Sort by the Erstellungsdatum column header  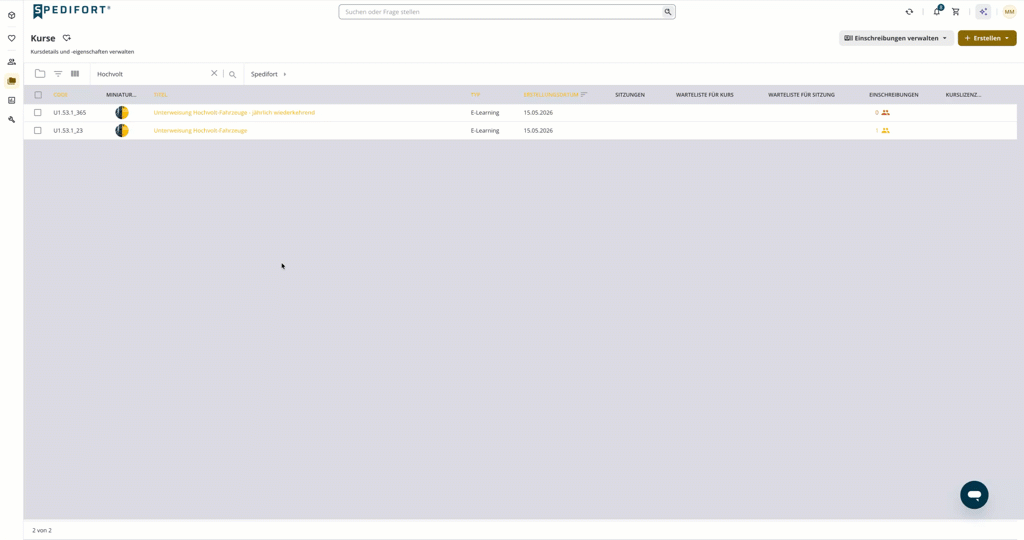551,95
